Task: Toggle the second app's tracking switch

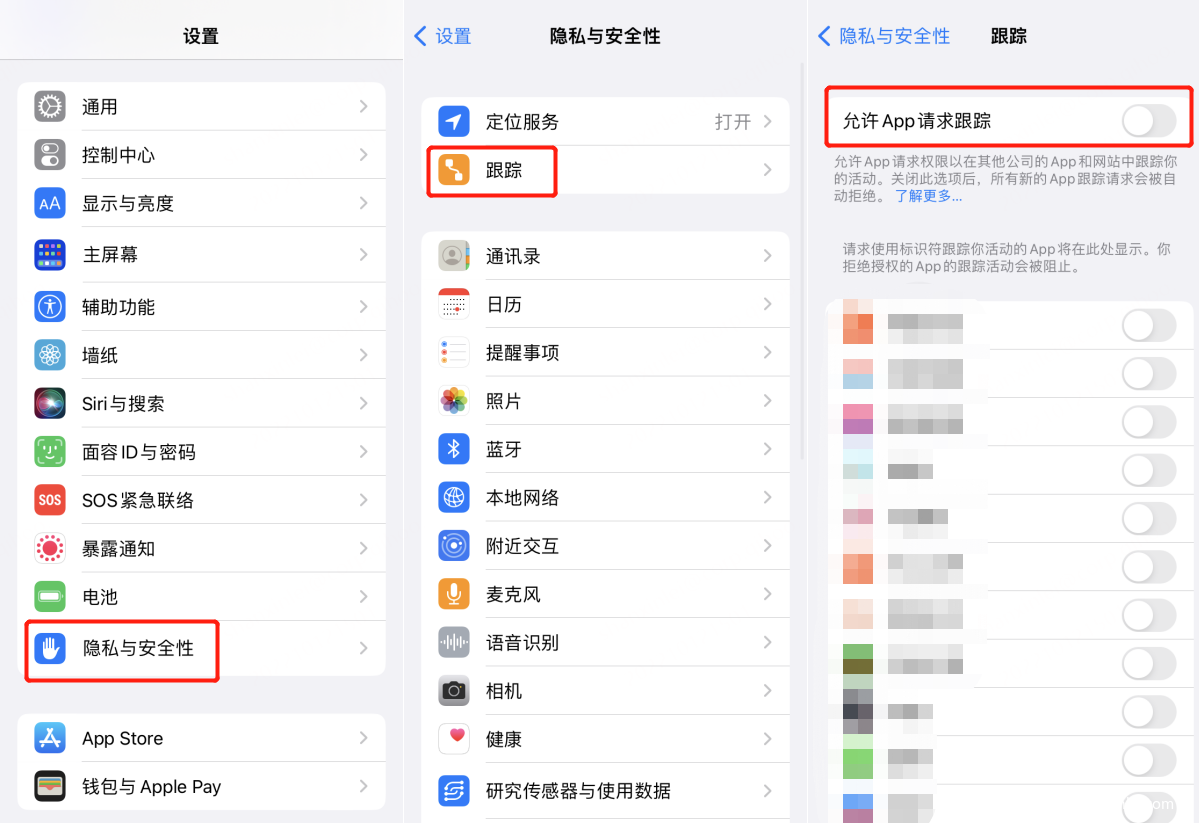Action: tap(1148, 374)
